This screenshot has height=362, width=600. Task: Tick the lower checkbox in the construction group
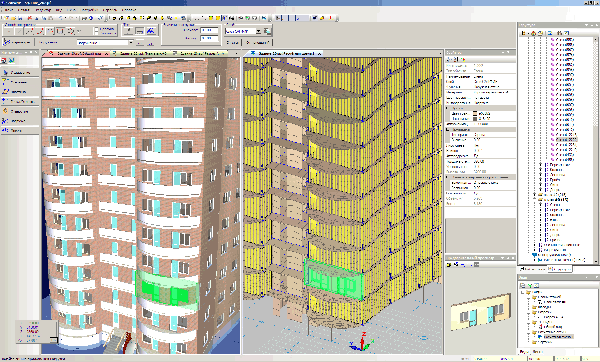(96, 34)
